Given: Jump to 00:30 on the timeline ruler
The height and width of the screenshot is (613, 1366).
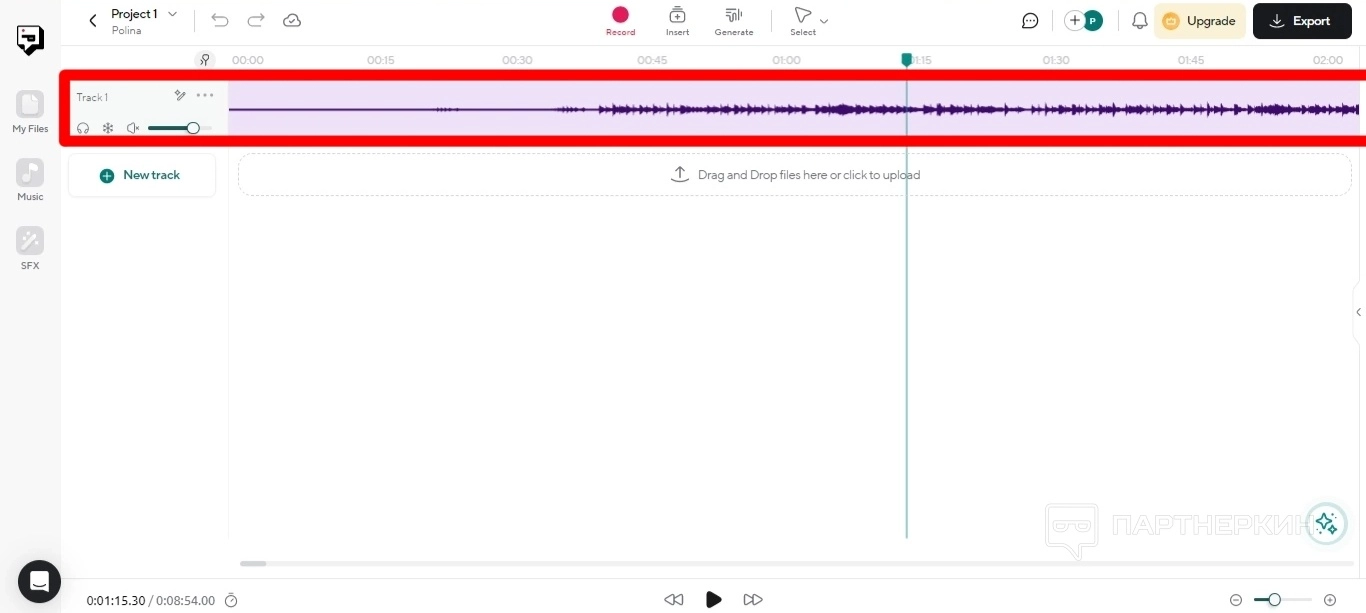Looking at the screenshot, I should [517, 60].
